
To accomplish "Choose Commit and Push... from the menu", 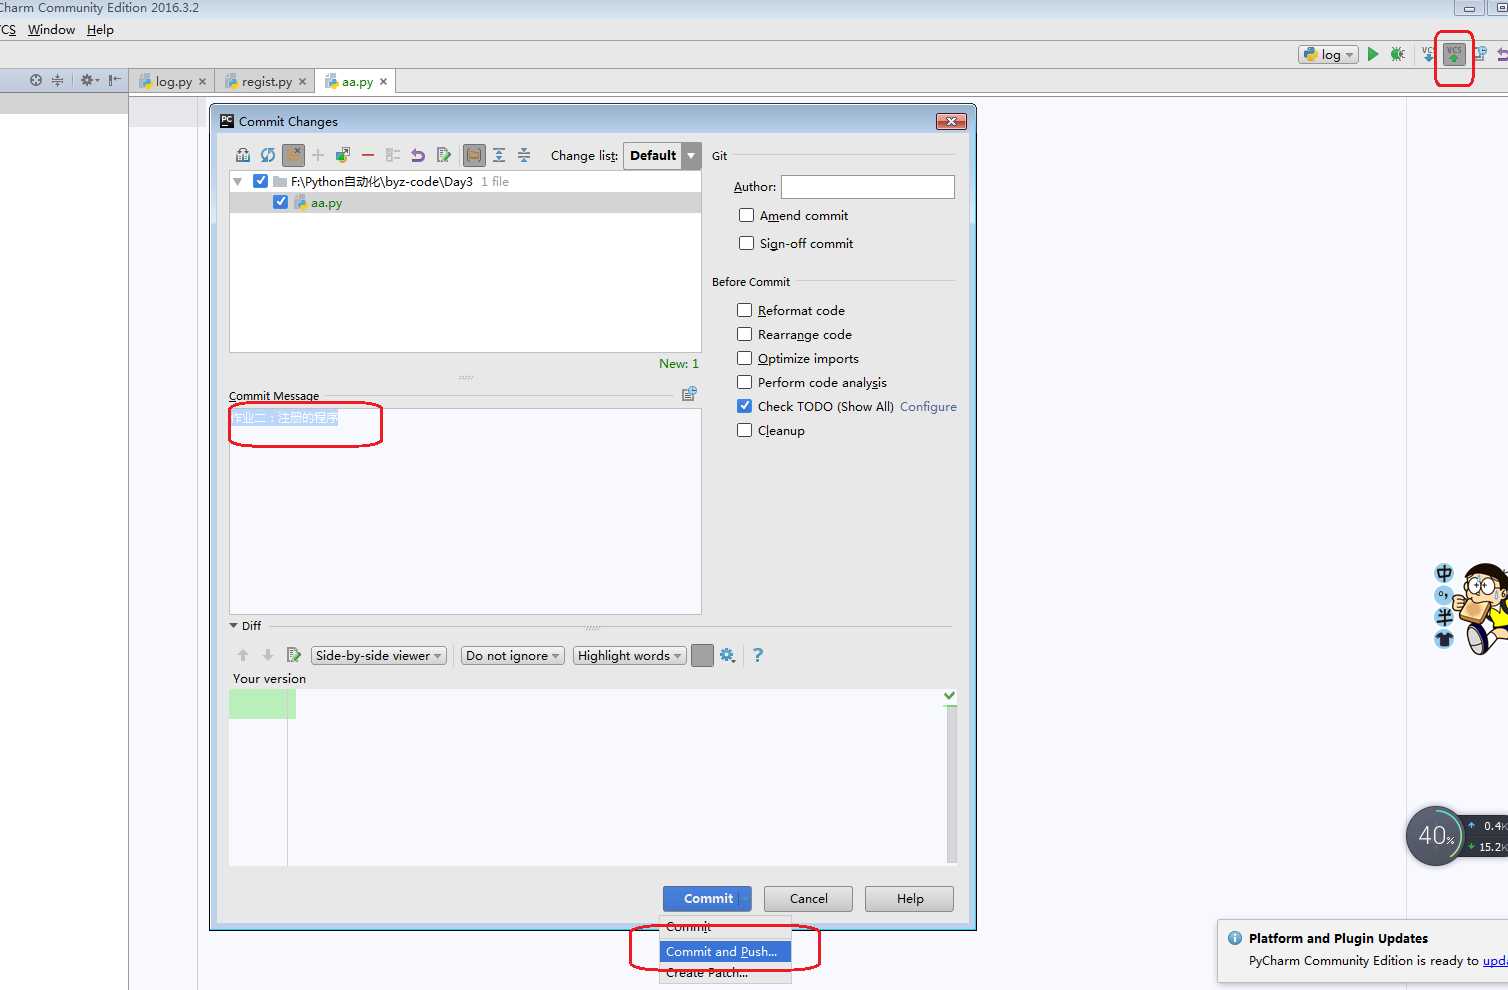I will click(x=724, y=951).
